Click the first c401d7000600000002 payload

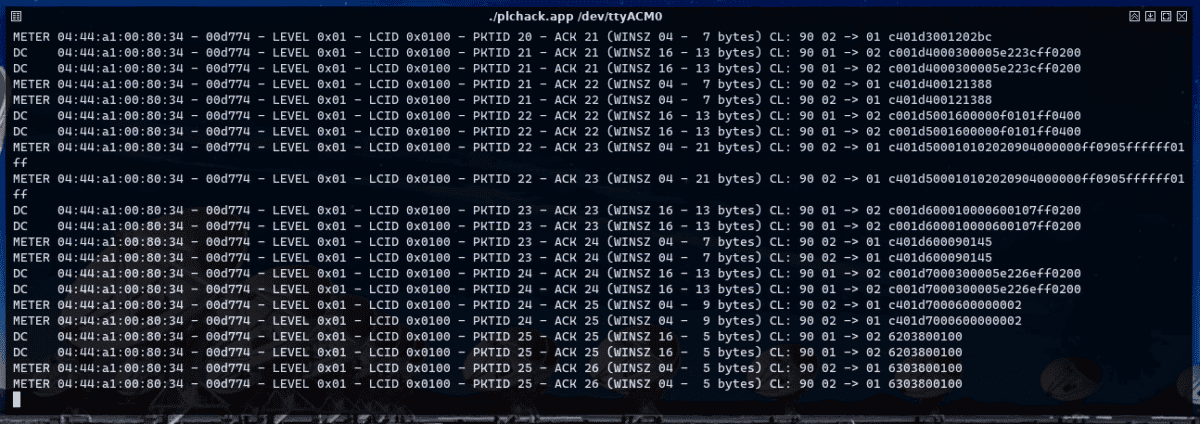954,305
